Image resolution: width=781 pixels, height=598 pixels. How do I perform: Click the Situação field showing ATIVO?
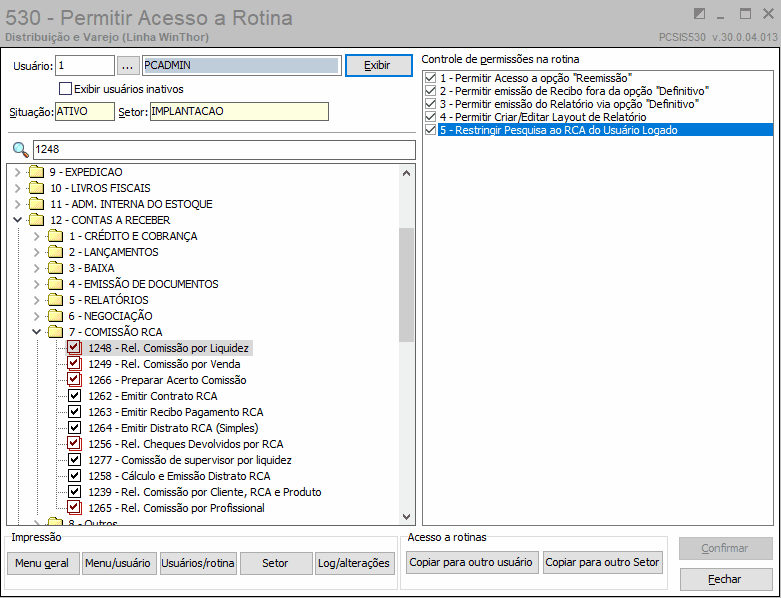tap(85, 112)
